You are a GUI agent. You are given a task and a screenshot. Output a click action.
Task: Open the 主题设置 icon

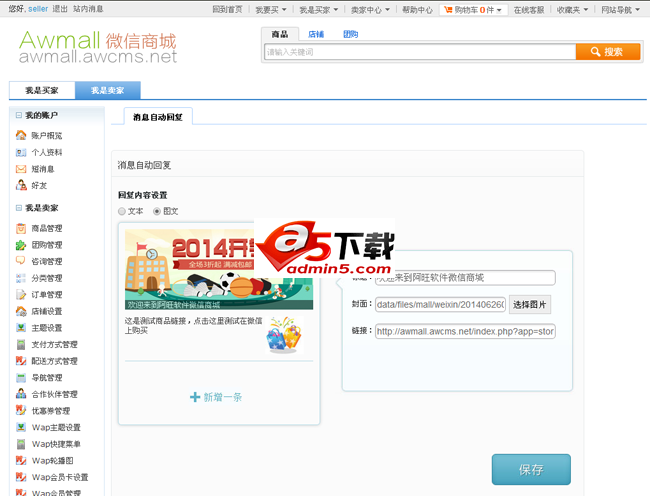tap(21, 327)
